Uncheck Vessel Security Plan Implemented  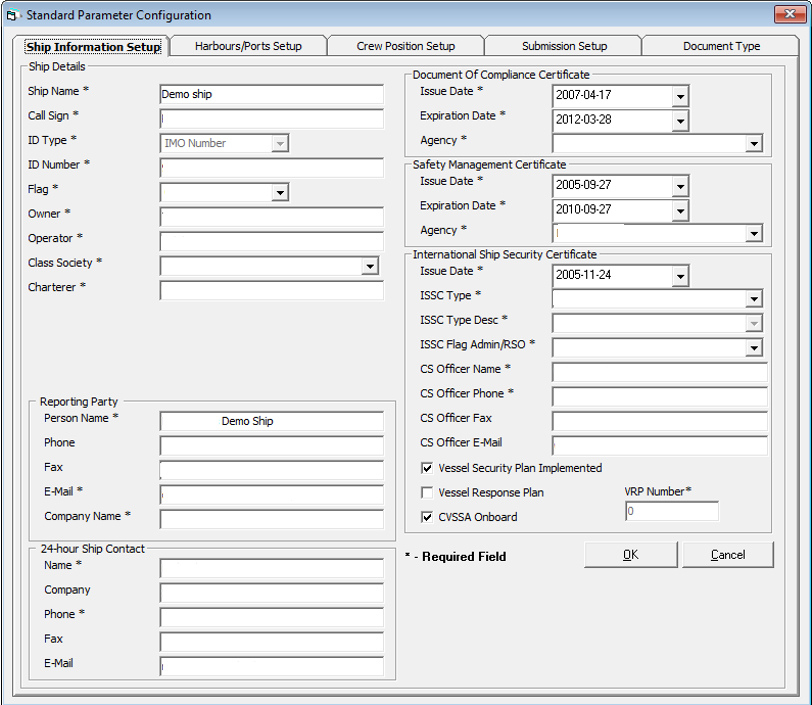point(427,467)
